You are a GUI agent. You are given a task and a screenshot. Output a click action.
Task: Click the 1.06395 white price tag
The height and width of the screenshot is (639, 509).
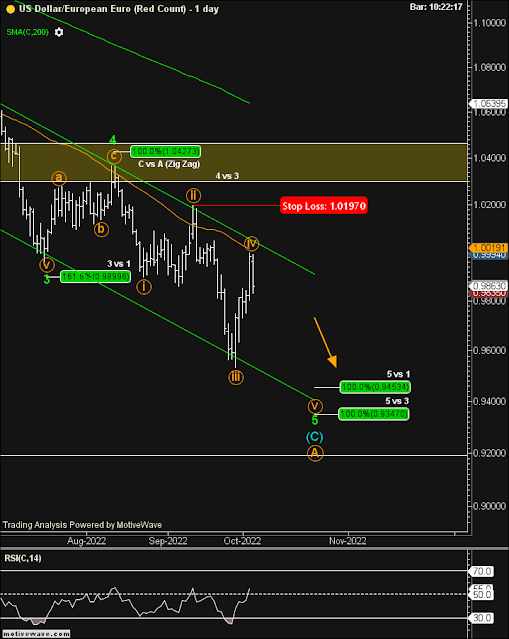[489, 104]
